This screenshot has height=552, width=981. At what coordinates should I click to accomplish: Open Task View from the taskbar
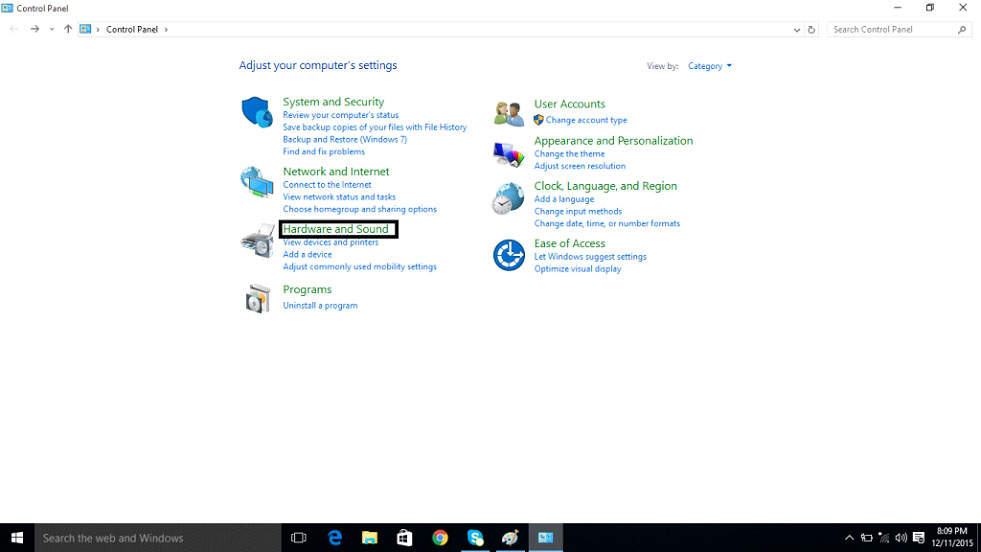point(299,538)
